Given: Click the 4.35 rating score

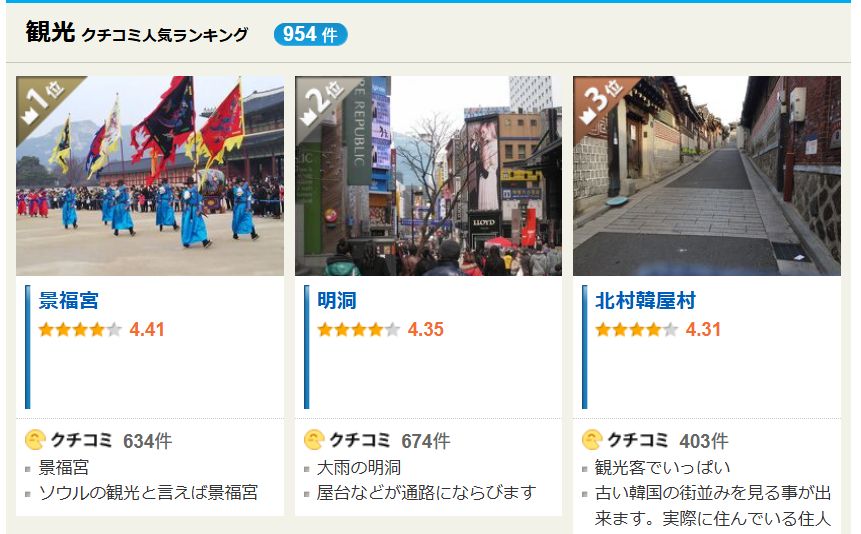Looking at the screenshot, I should tap(426, 330).
